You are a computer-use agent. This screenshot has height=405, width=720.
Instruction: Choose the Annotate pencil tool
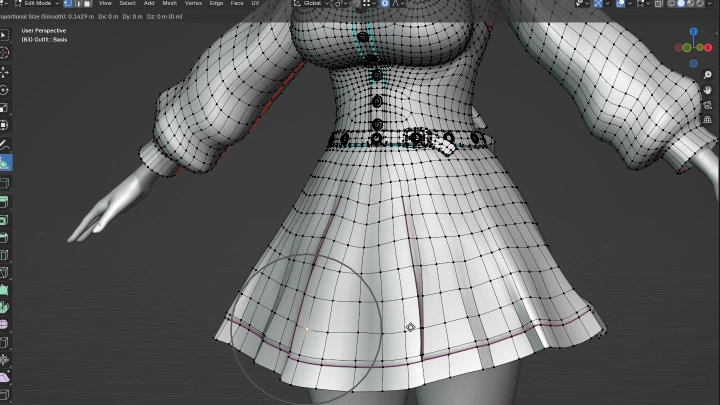pyautogui.click(x=5, y=145)
